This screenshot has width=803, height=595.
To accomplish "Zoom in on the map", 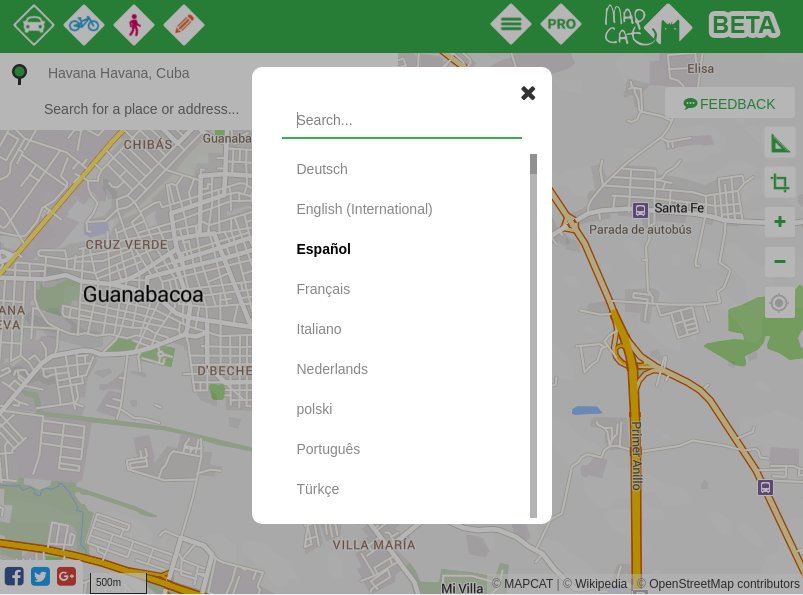I will click(x=780, y=222).
